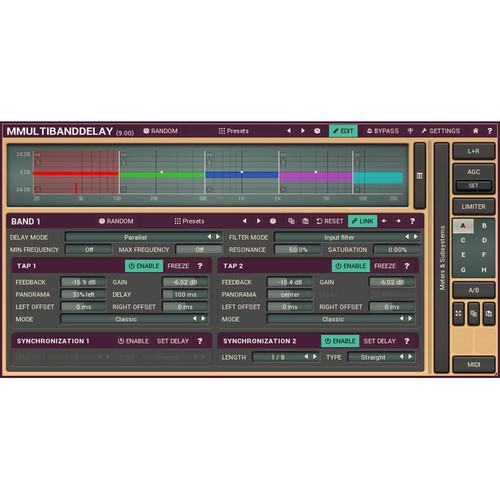The width and height of the screenshot is (500, 500).
Task: Click the Band 1 RANDOM button
Action: 116,221
